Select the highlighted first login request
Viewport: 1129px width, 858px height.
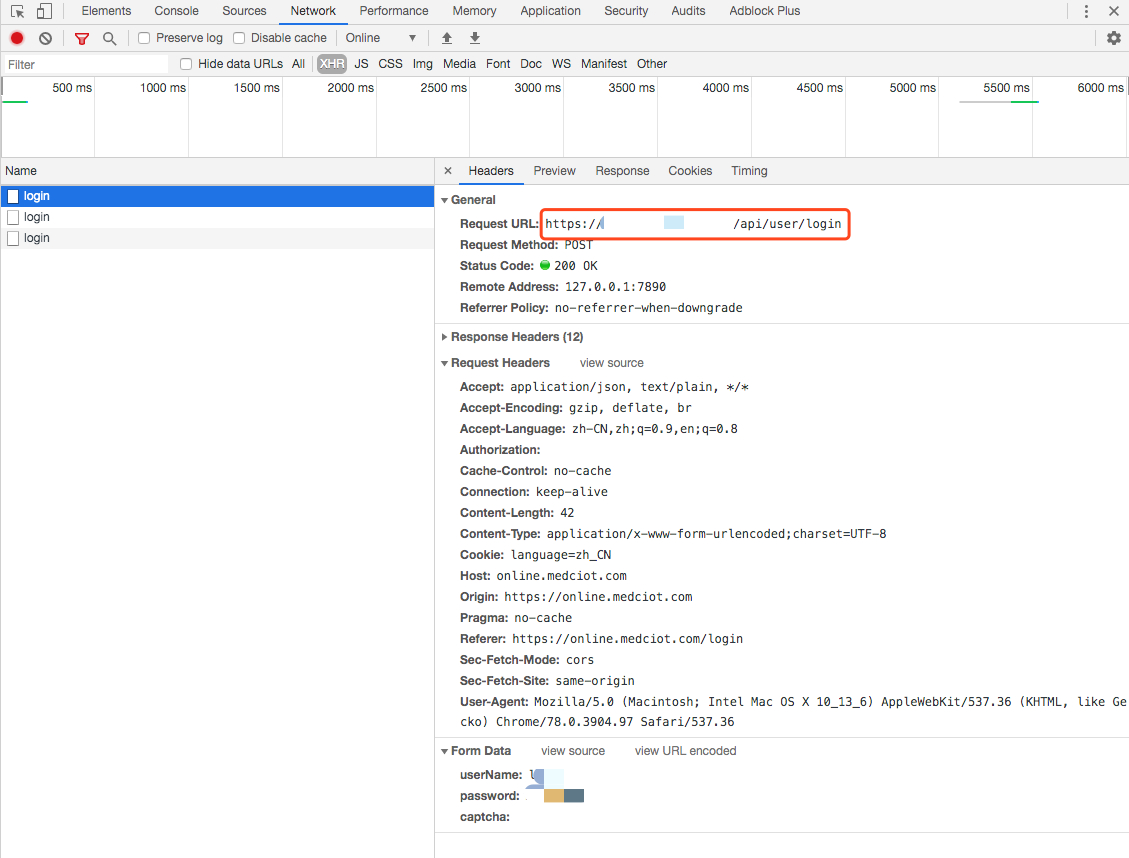click(x=217, y=196)
